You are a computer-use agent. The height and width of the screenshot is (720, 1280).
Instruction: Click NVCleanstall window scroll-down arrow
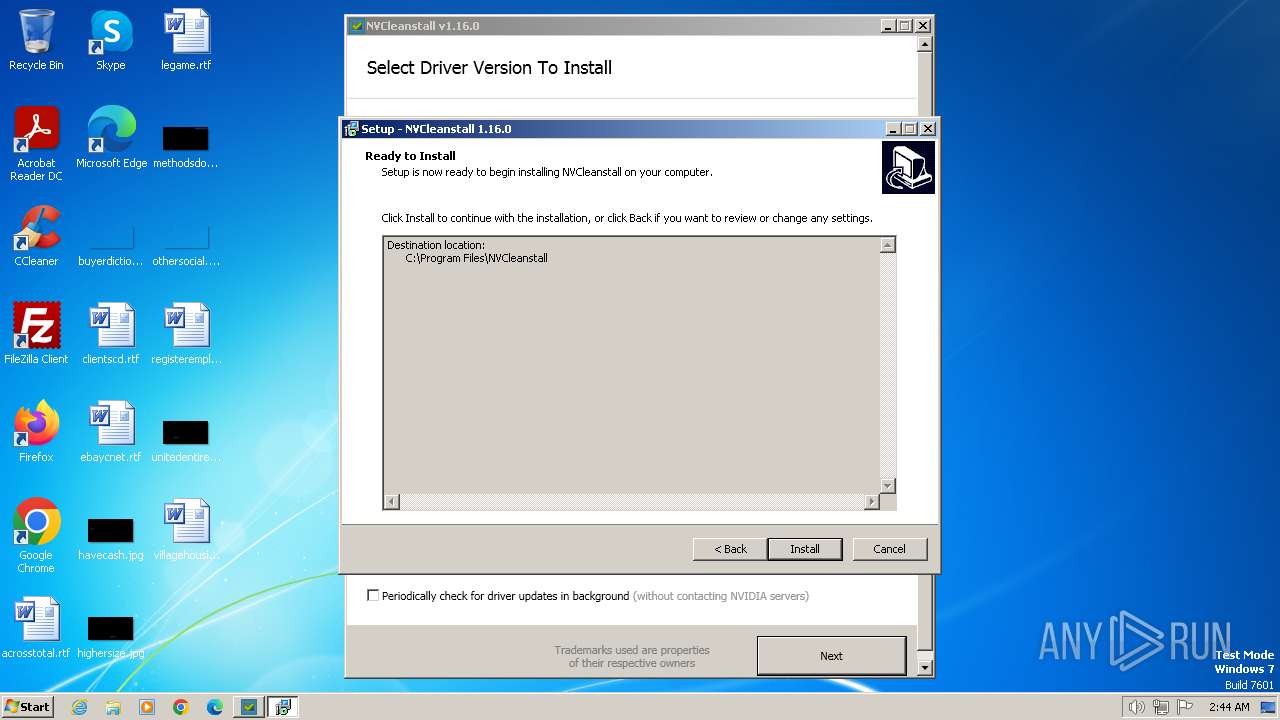[x=925, y=668]
